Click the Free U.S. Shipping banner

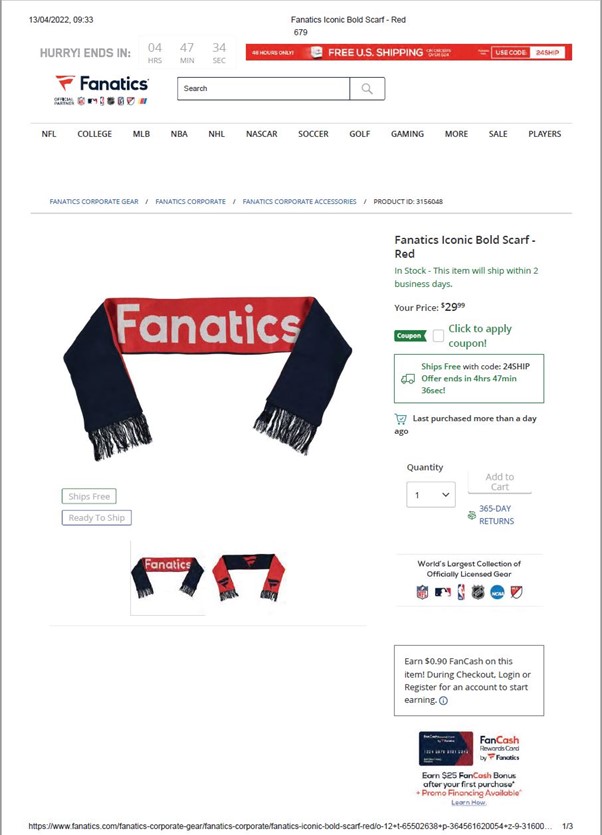[x=409, y=52]
